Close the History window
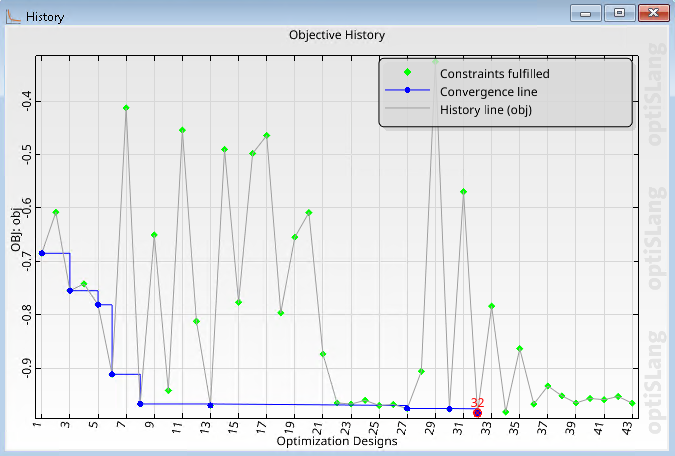Screen dimensions: 675x456 (x=653, y=13)
